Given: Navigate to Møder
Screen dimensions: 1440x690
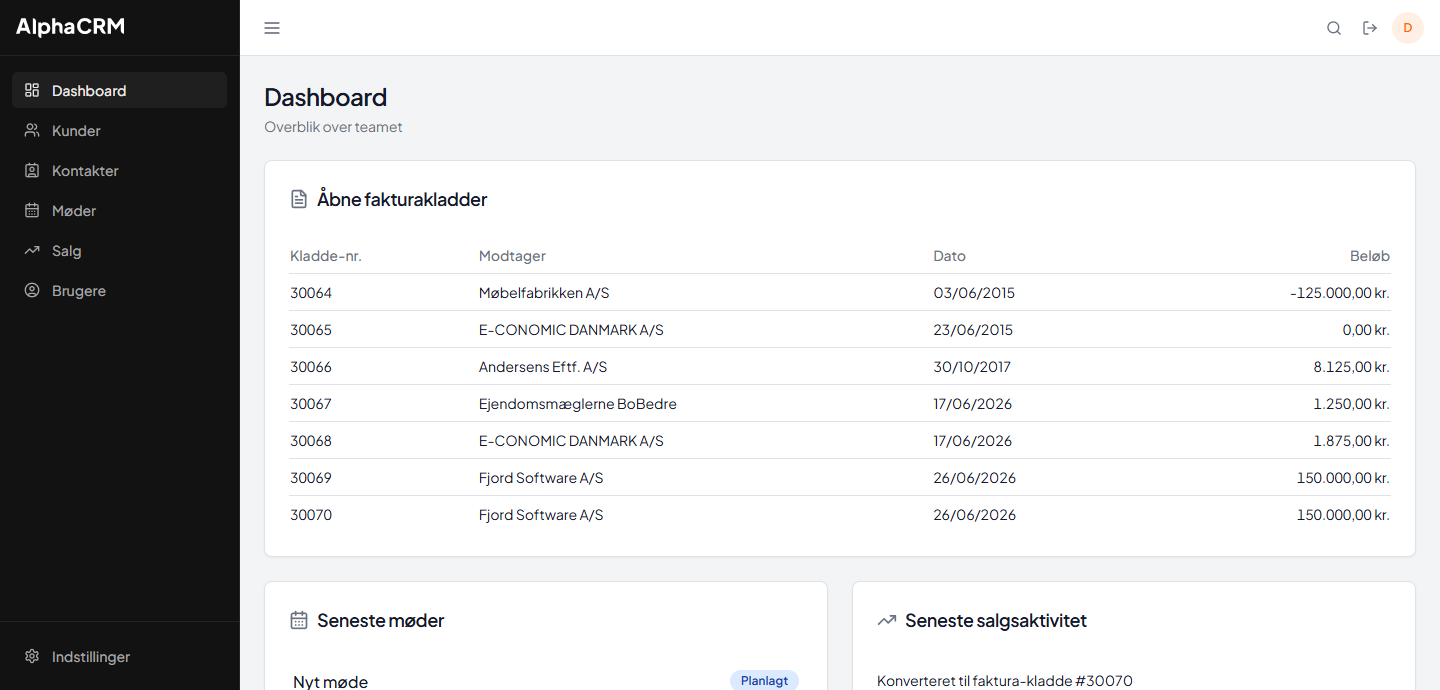Looking at the screenshot, I should (120, 210).
